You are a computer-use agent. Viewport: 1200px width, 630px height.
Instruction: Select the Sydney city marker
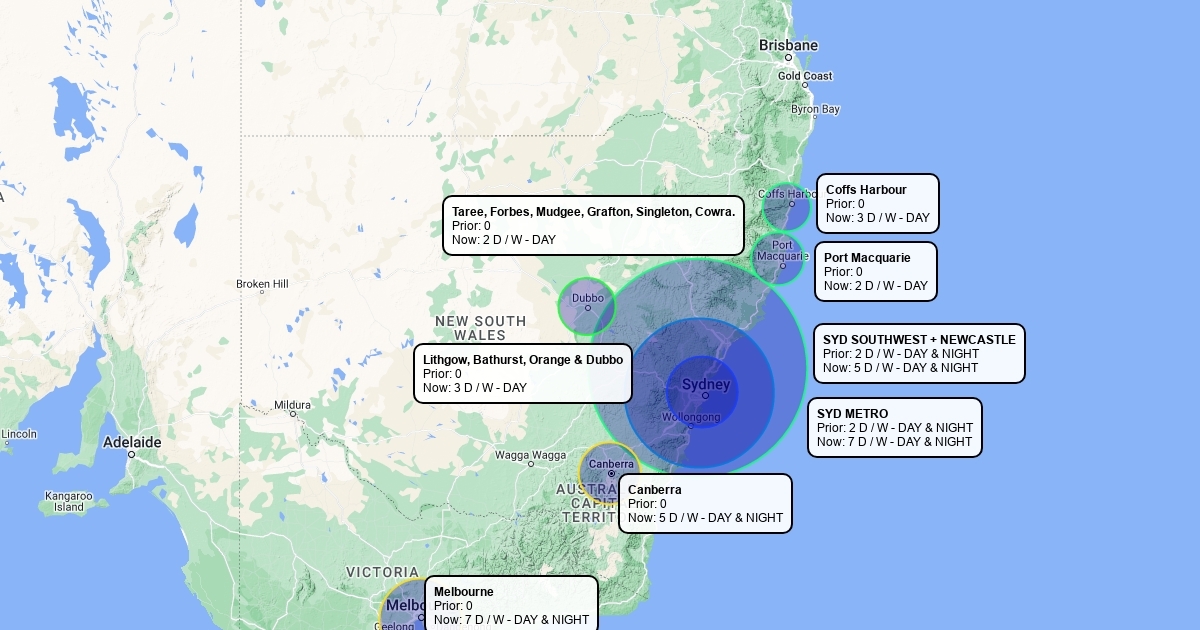(705, 396)
